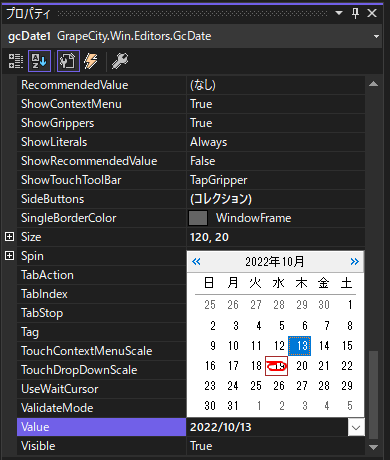
Task: Select the Visible property row
Action: pos(101,446)
